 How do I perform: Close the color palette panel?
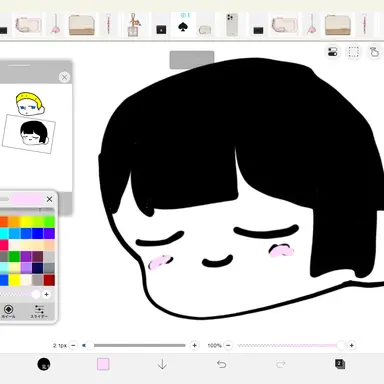pyautogui.click(x=50, y=199)
